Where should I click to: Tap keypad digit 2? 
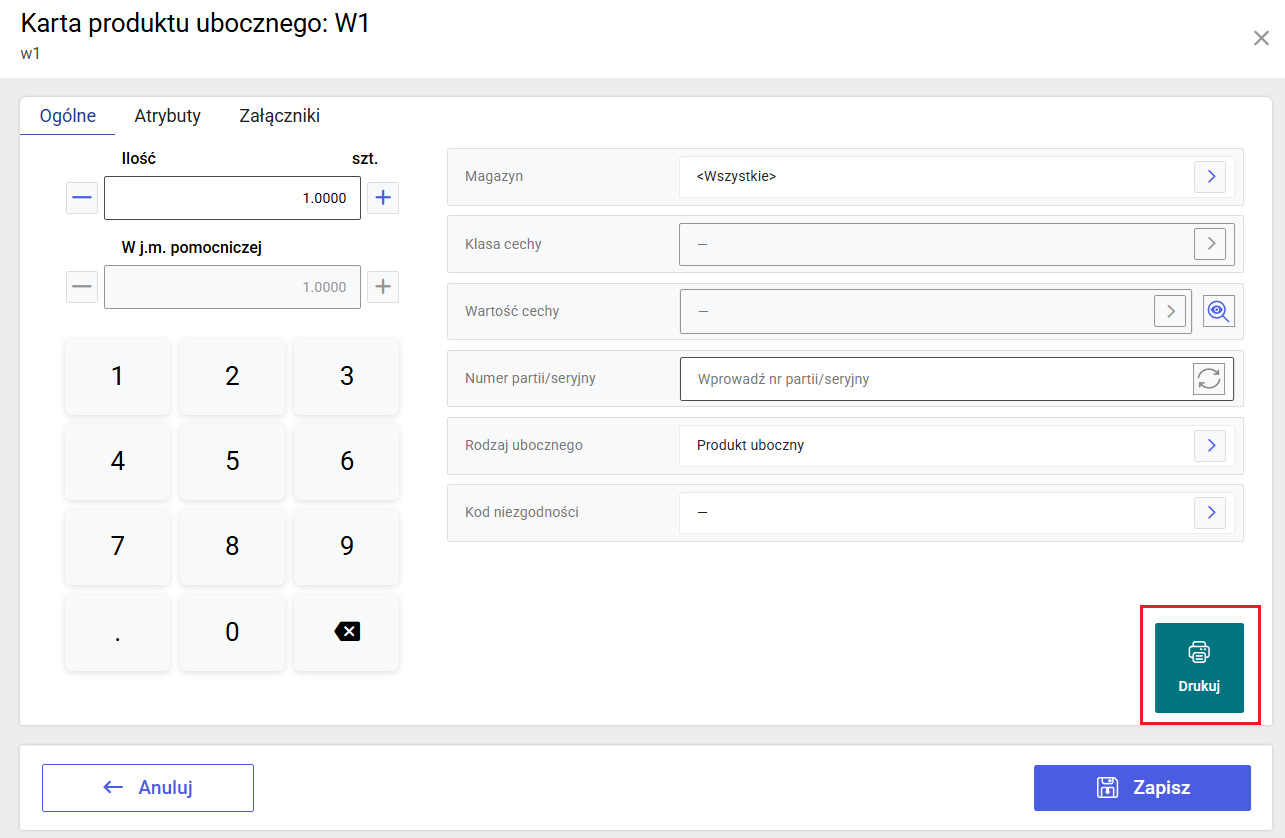(232, 376)
